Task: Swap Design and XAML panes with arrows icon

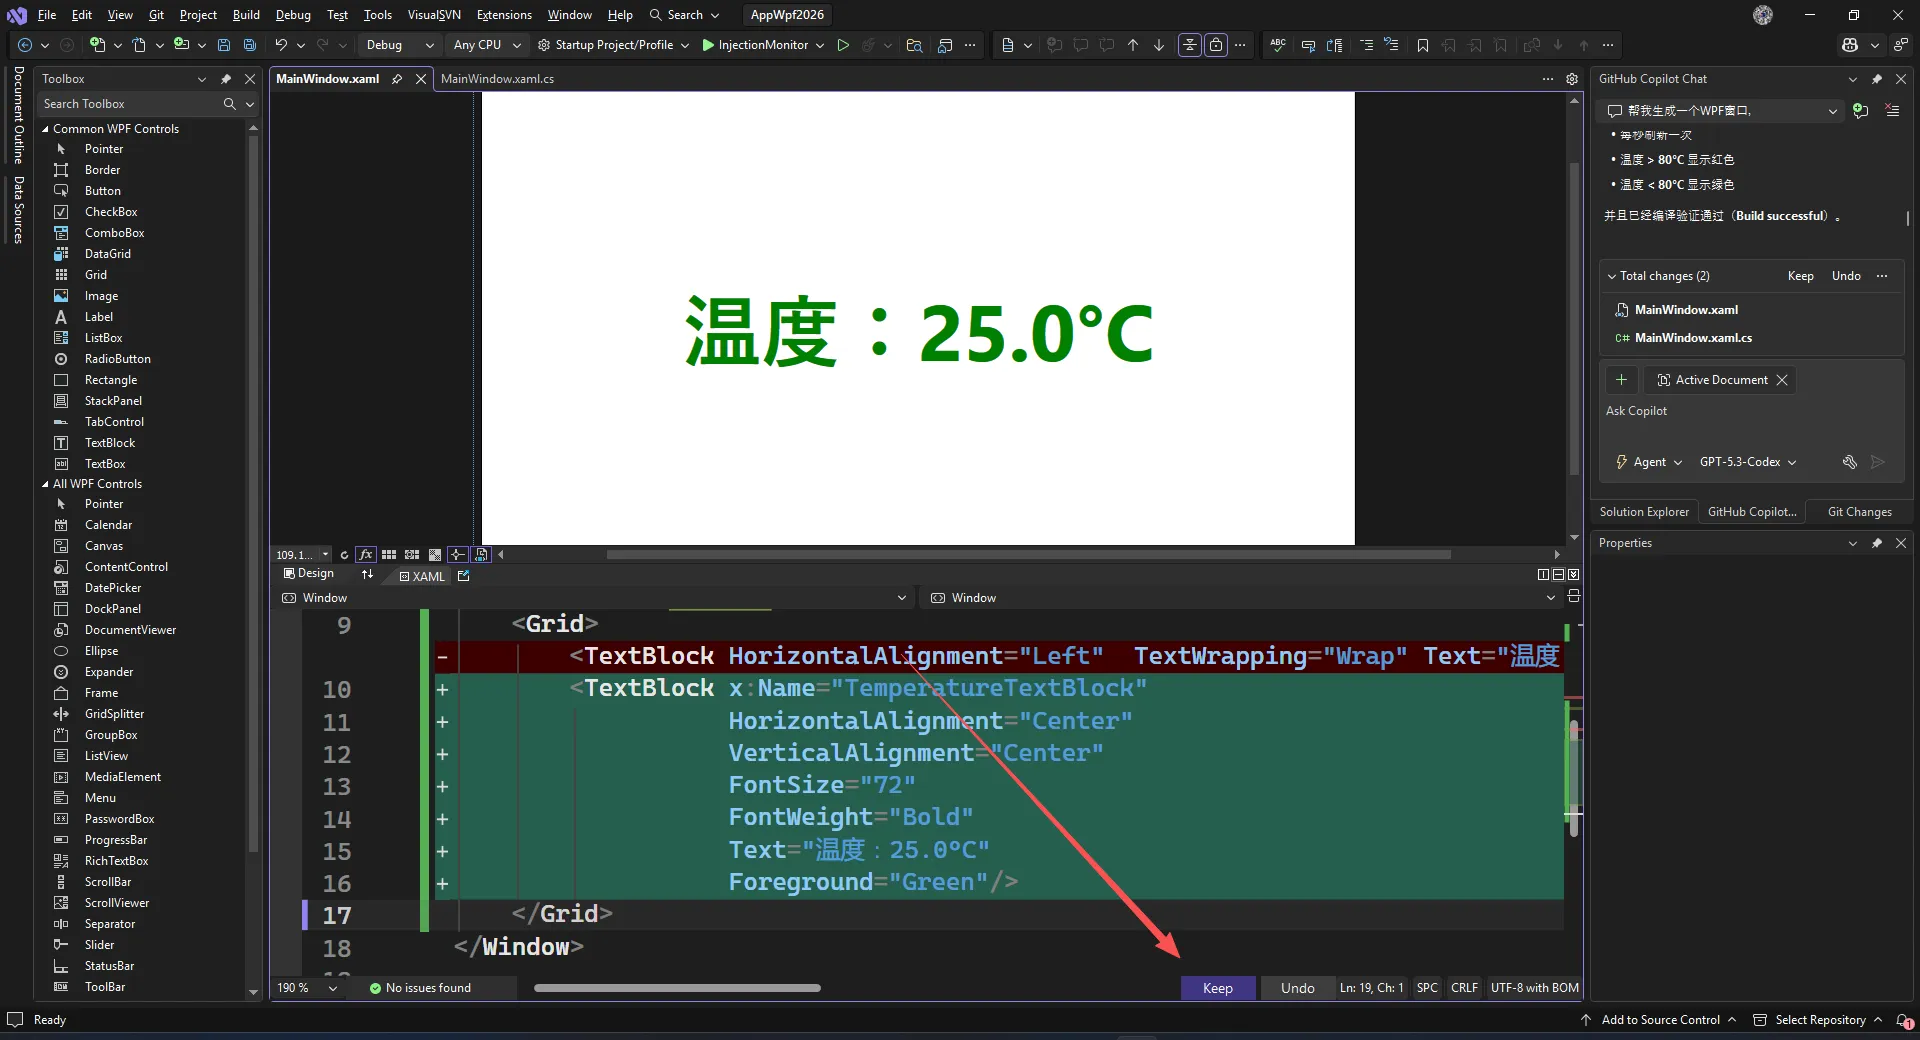Action: 367,574
